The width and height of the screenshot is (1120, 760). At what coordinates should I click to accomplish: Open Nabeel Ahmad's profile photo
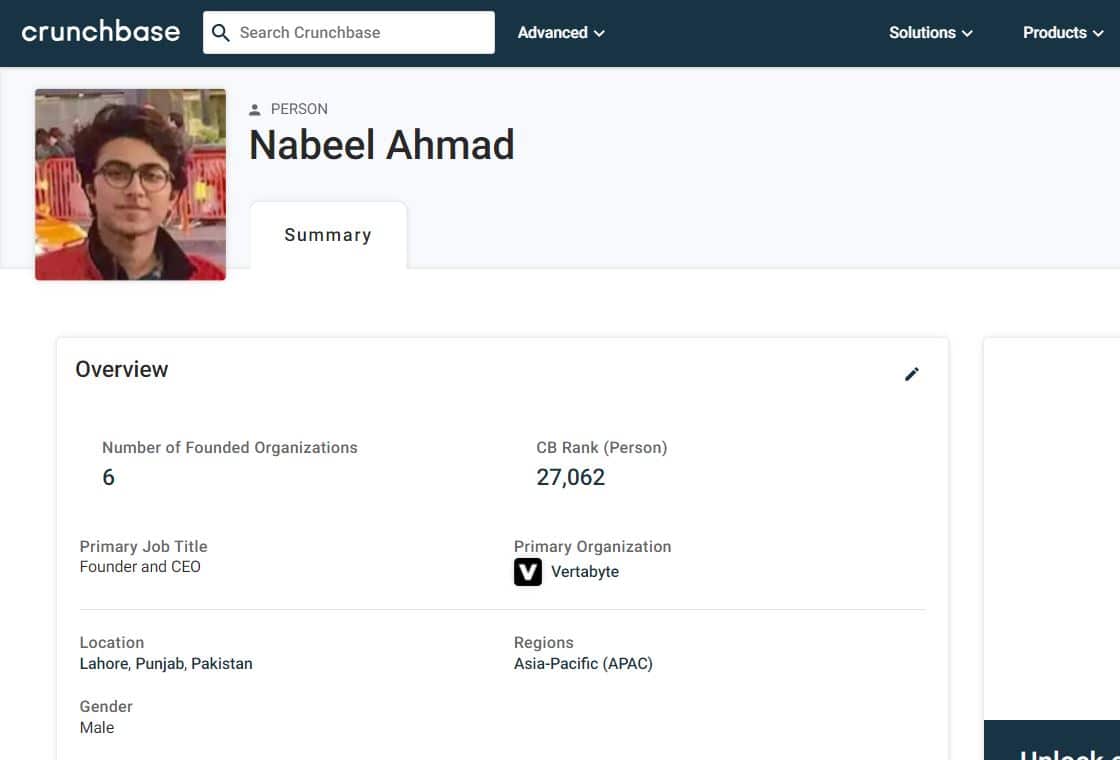coord(131,184)
